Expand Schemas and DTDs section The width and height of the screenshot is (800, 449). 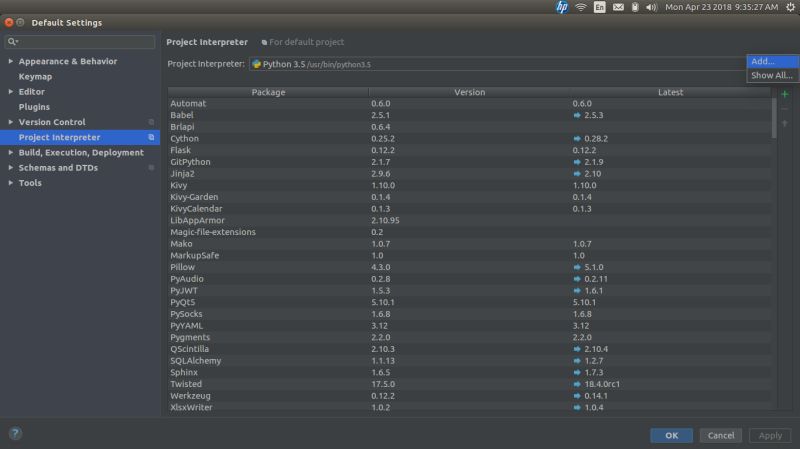point(11,167)
